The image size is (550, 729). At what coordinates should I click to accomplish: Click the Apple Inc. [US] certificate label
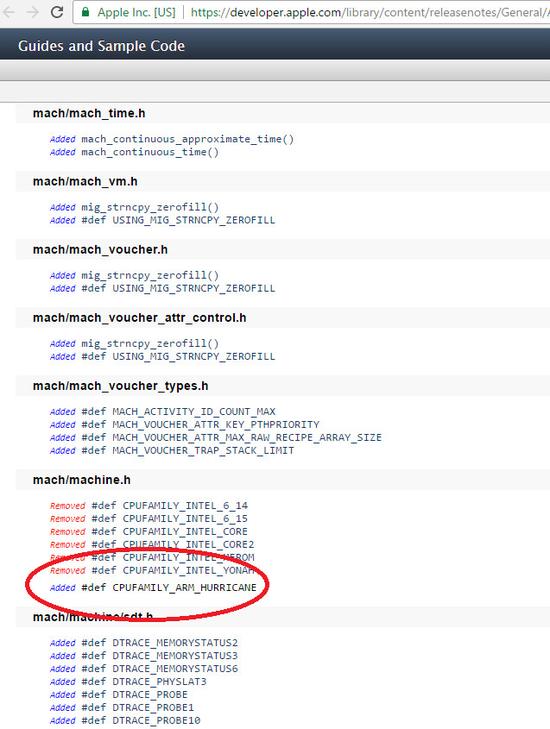pyautogui.click(x=136, y=13)
